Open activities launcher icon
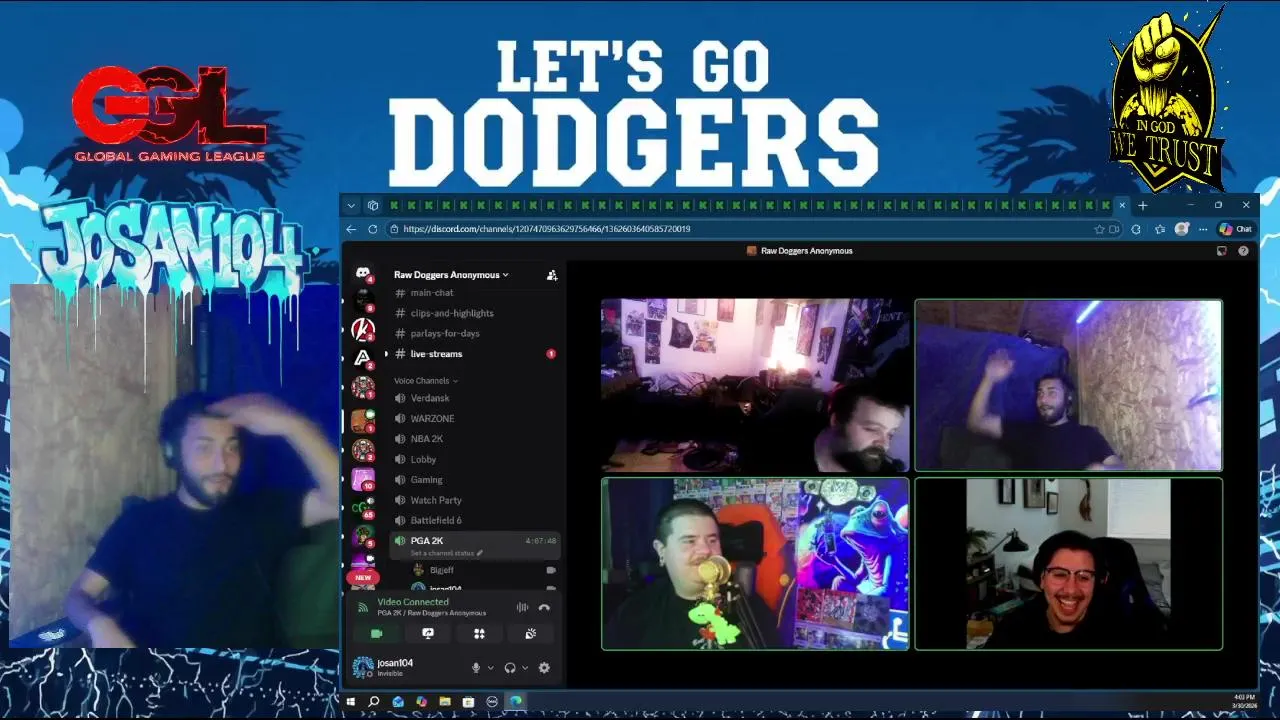Image resolution: width=1280 pixels, height=720 pixels. (x=479, y=634)
